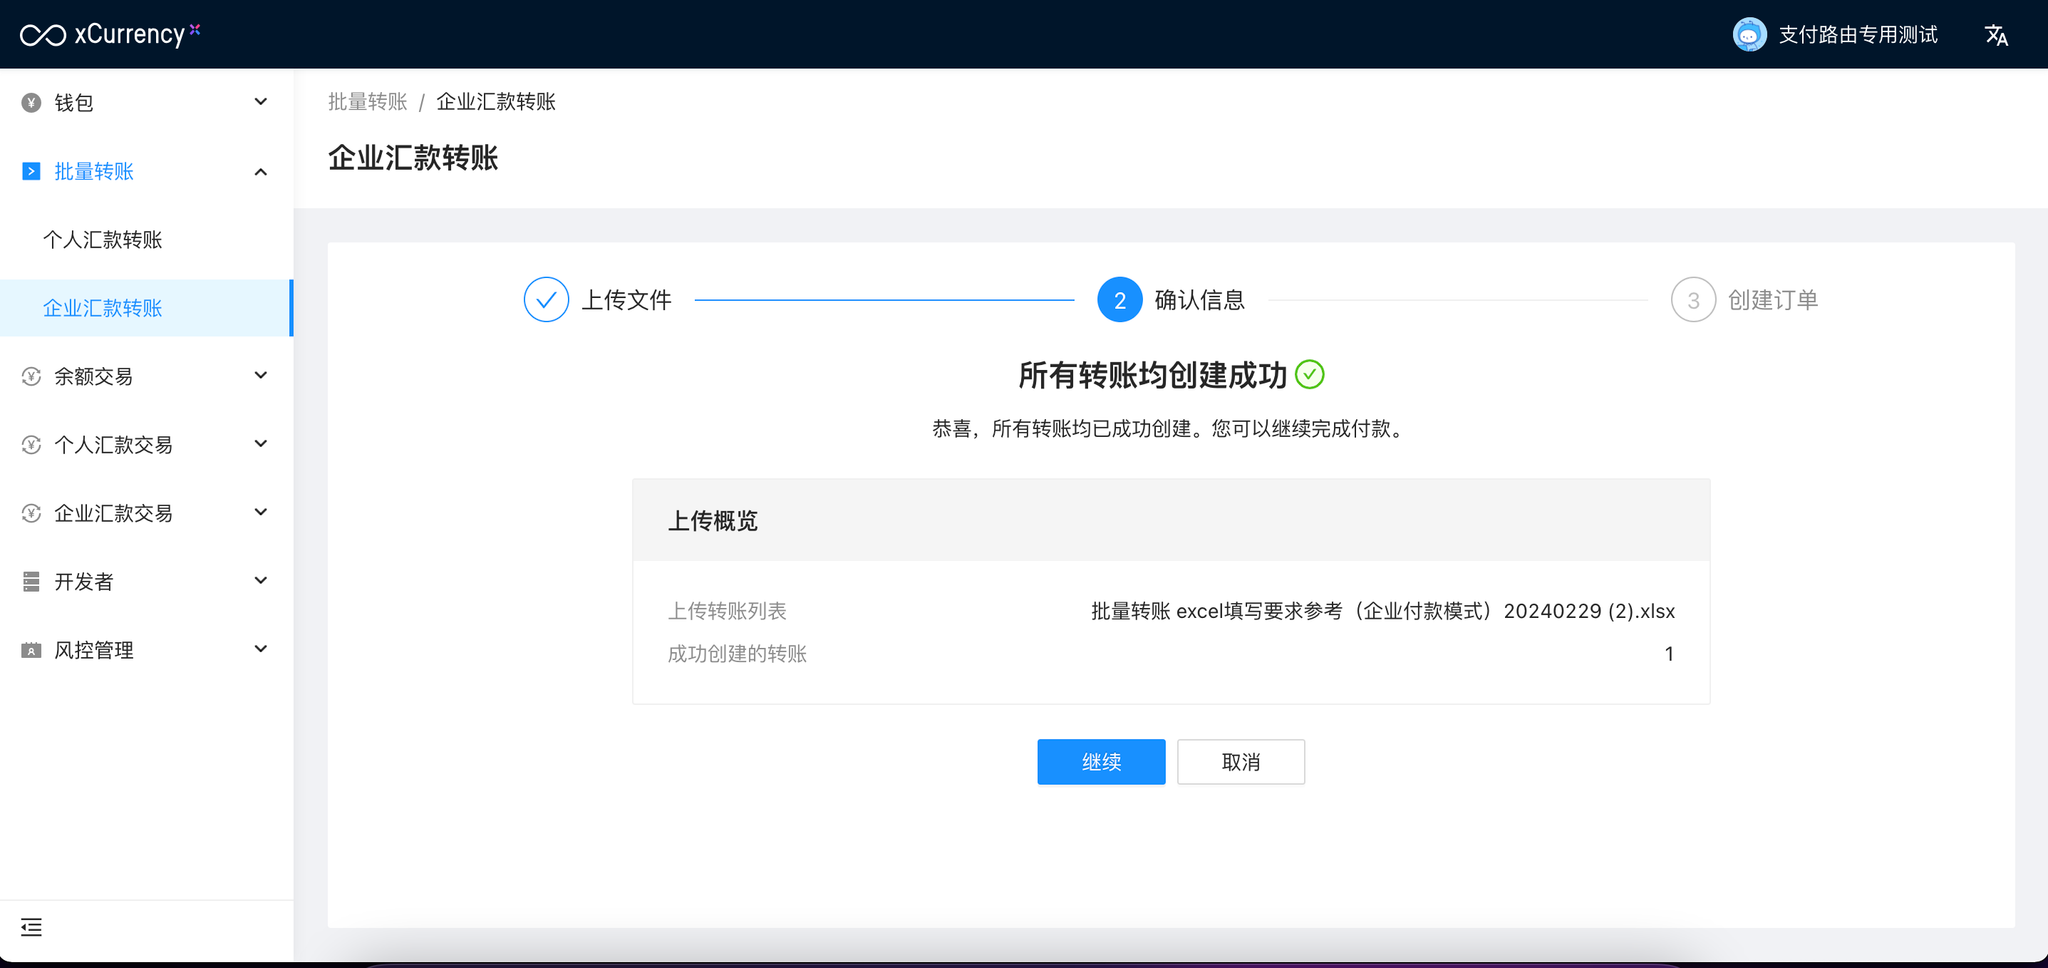2048x968 pixels.
Task: Click the 支付路由专用测试 account name
Action: pyautogui.click(x=1858, y=35)
